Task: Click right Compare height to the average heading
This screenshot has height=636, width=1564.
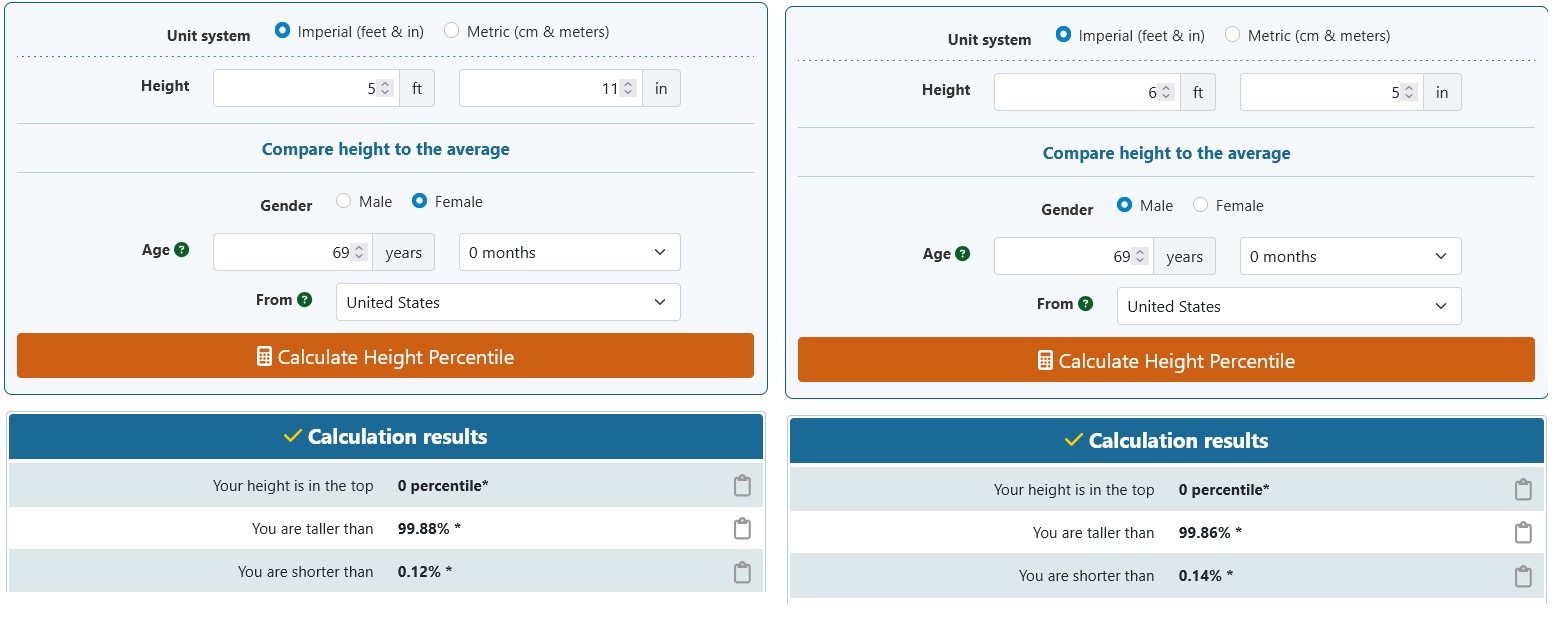Action: click(1167, 153)
